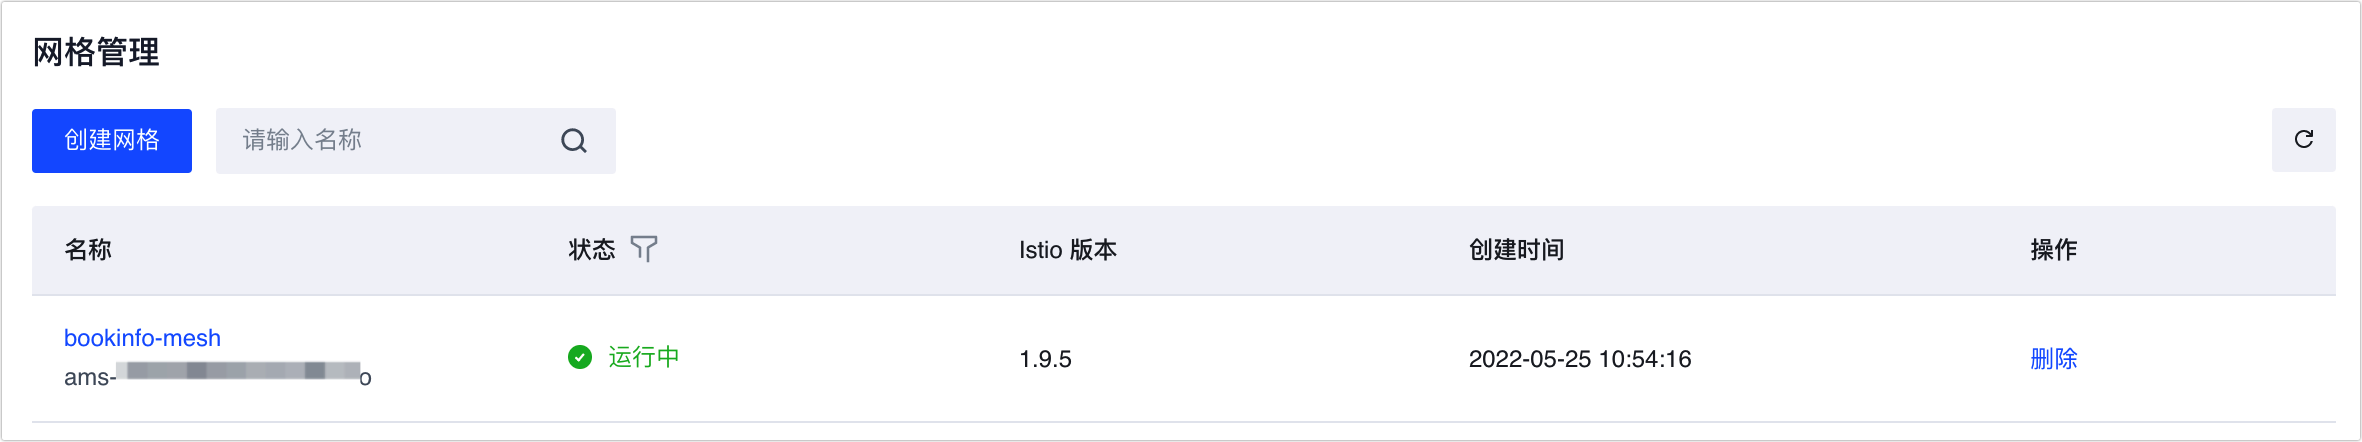Click the 状态 column header label
Screen dimensions: 2362x442
[x=591, y=250]
